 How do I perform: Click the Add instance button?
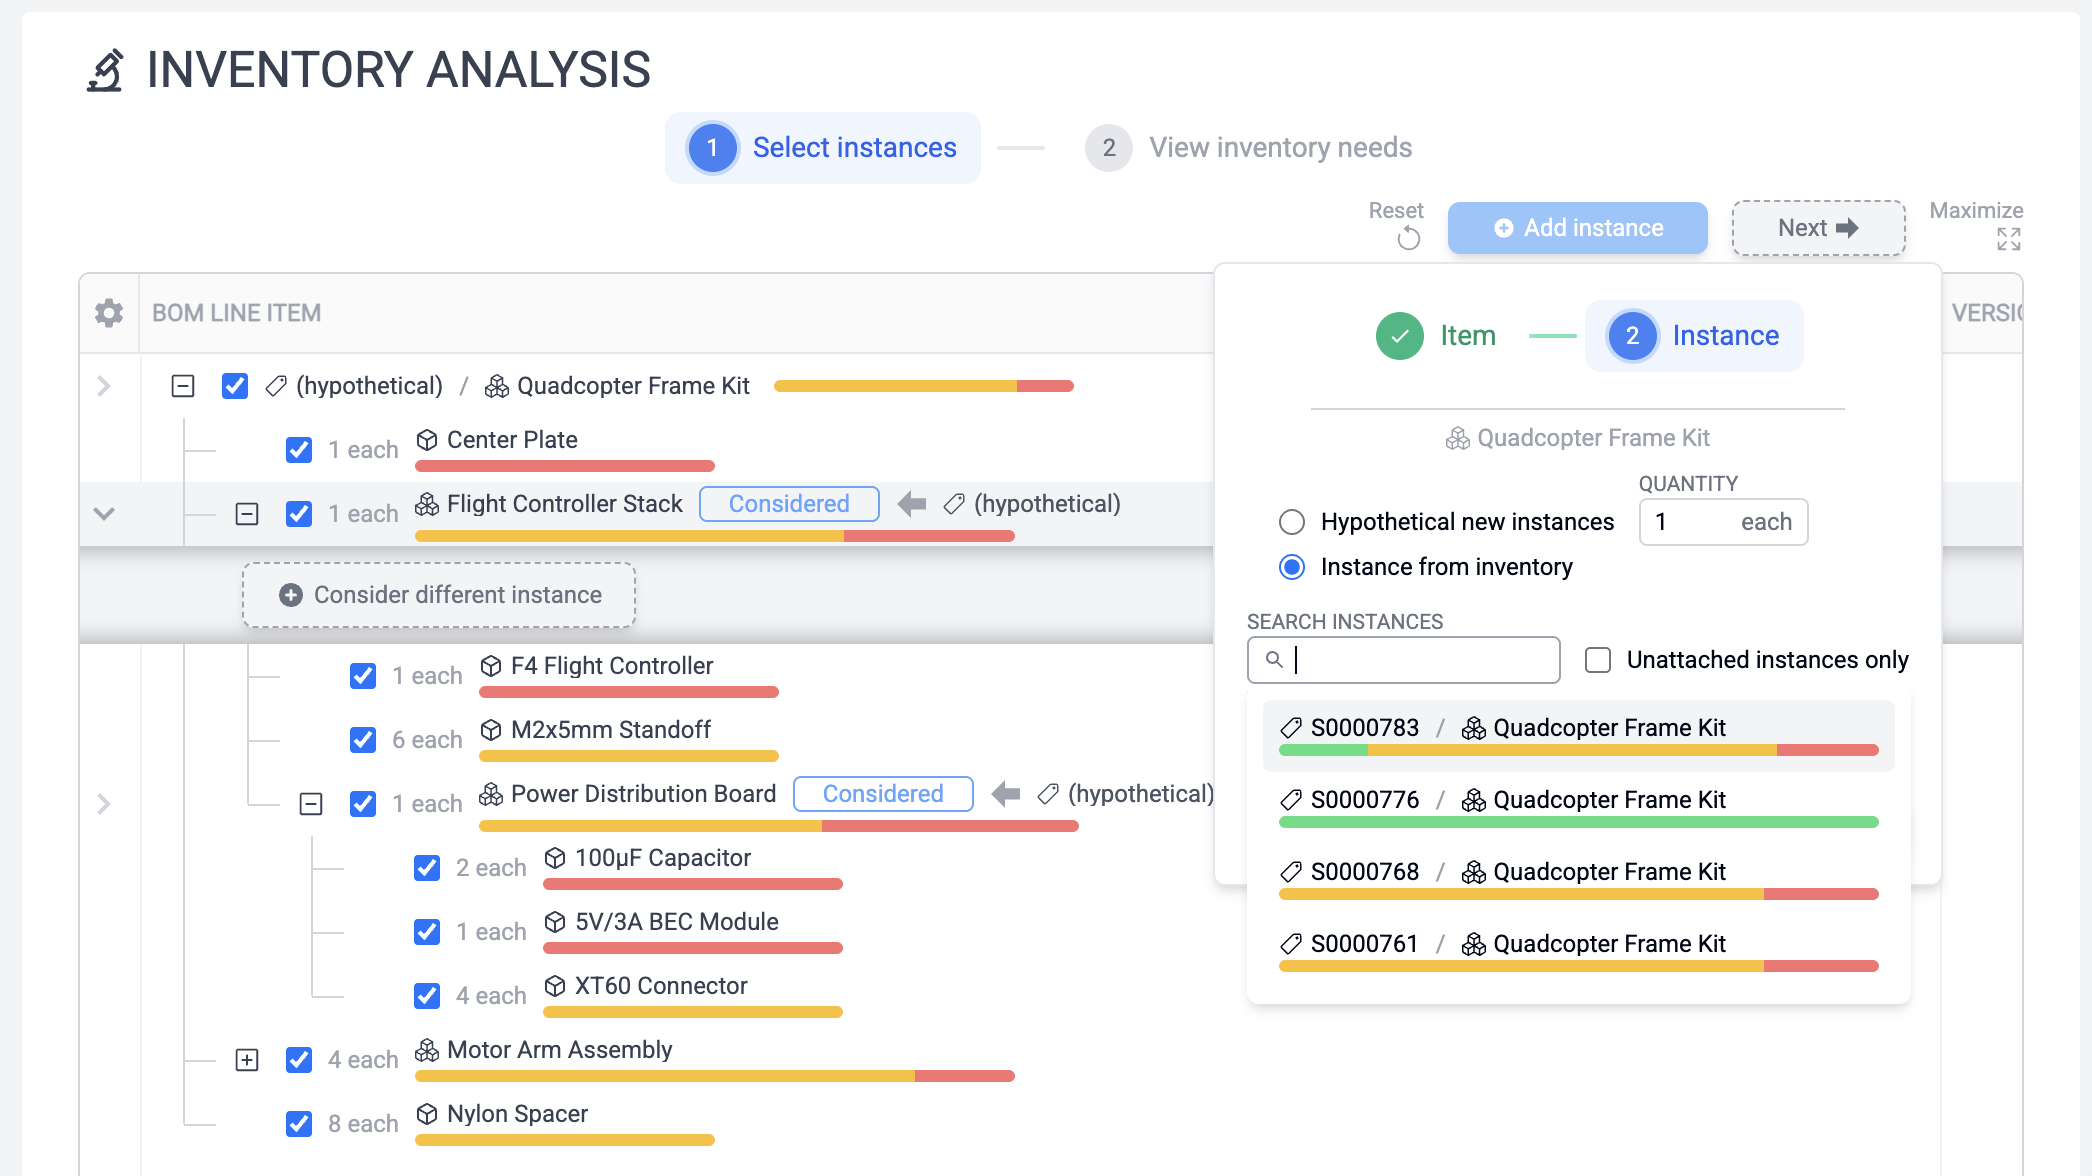pyautogui.click(x=1577, y=228)
